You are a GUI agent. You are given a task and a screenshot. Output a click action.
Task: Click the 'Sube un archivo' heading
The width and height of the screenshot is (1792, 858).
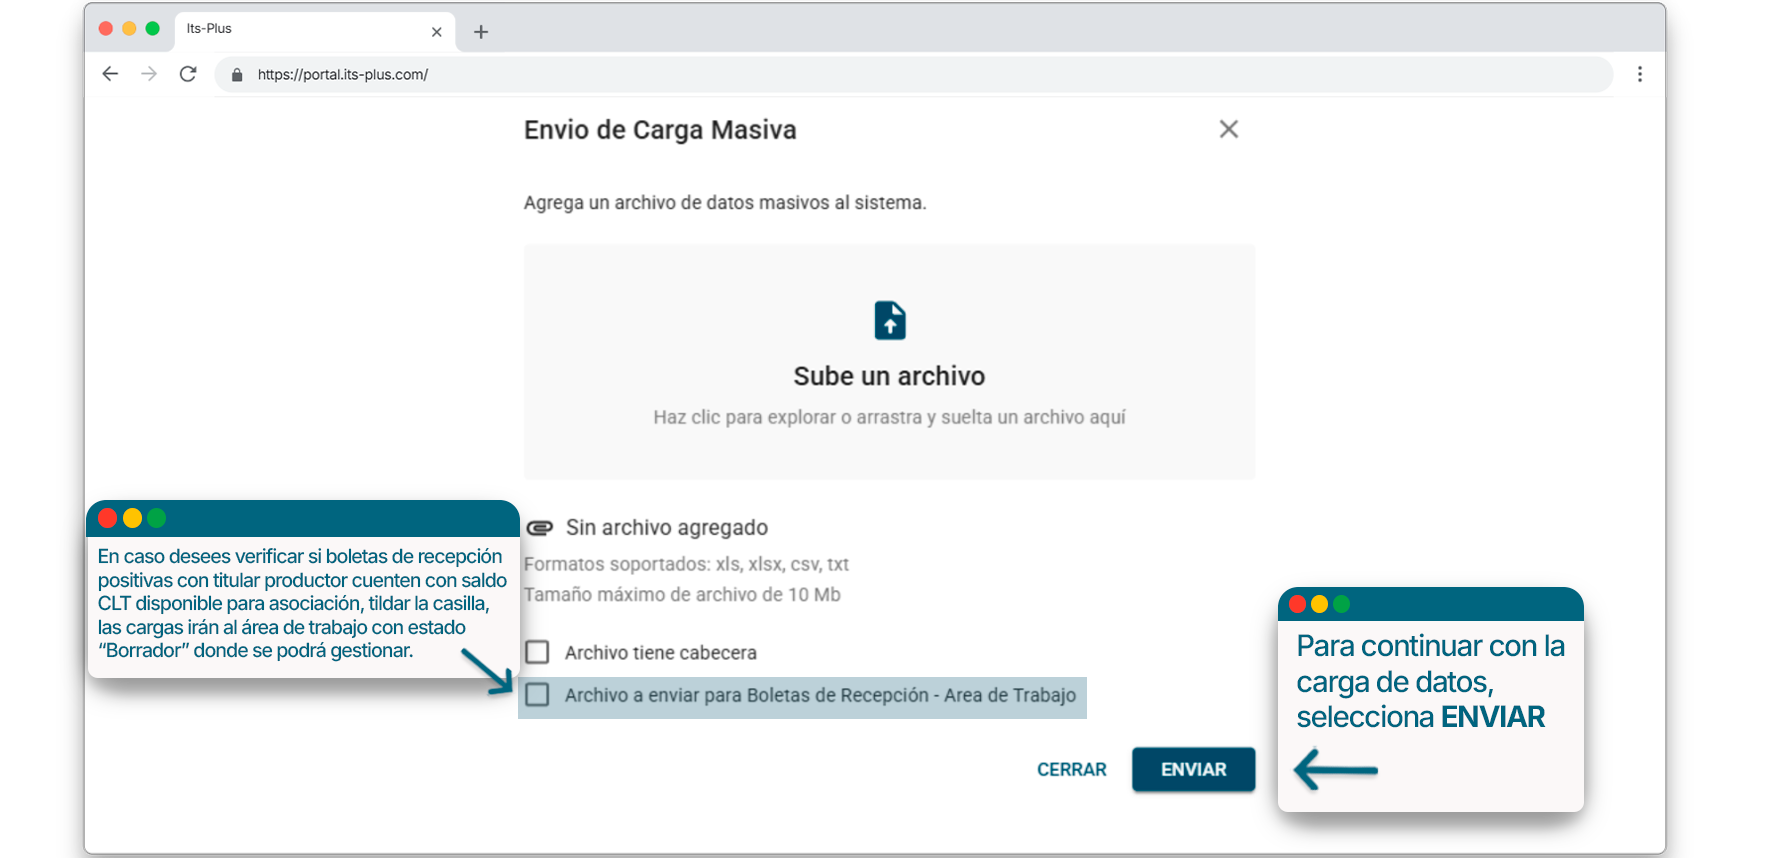tap(889, 376)
